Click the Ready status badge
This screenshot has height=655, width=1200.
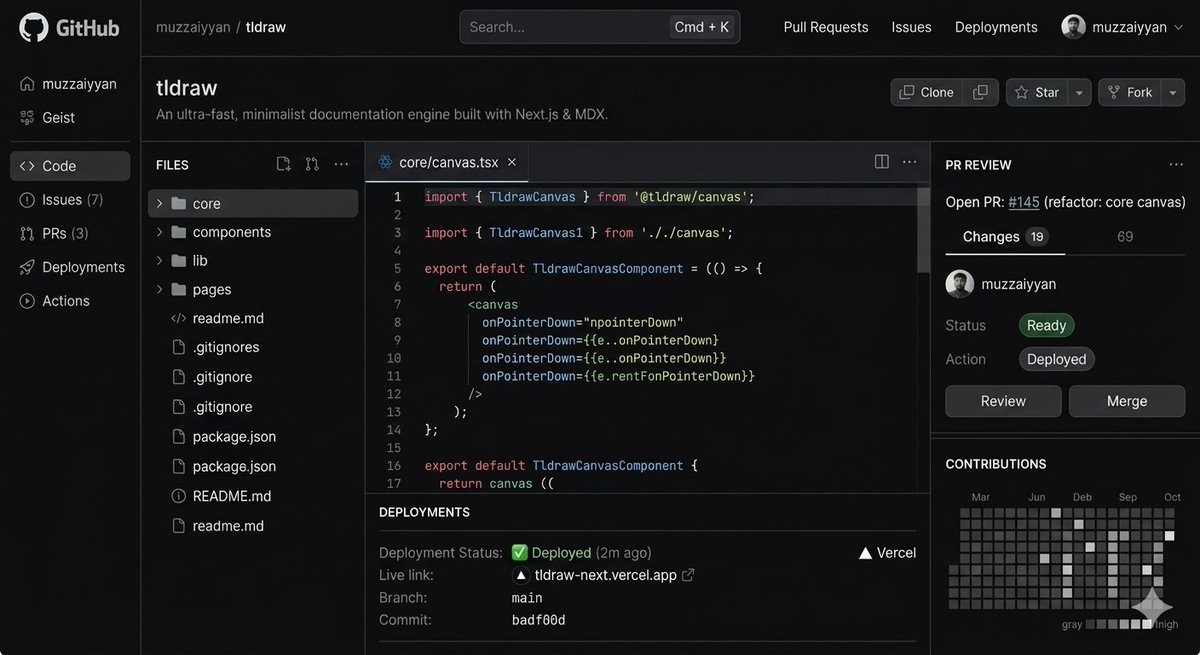pyautogui.click(x=1046, y=325)
